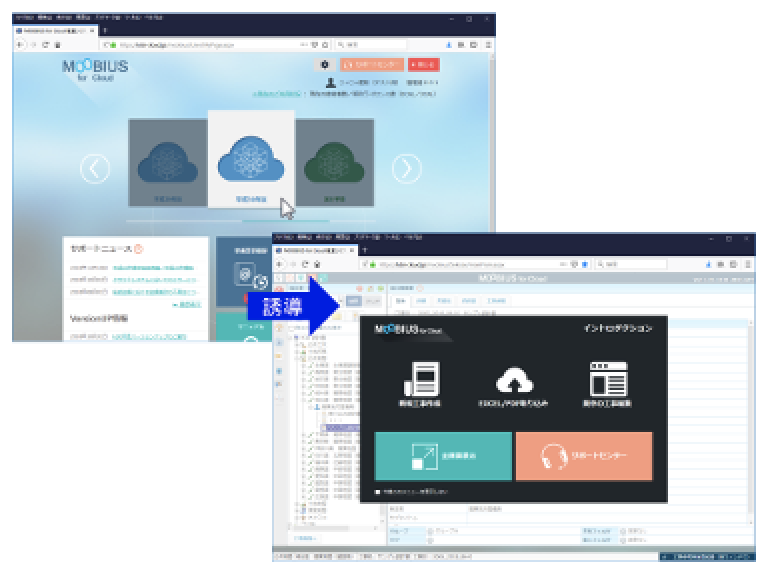Click back button in the front browser window
Screen dimensions: 768x576
click(x=280, y=264)
